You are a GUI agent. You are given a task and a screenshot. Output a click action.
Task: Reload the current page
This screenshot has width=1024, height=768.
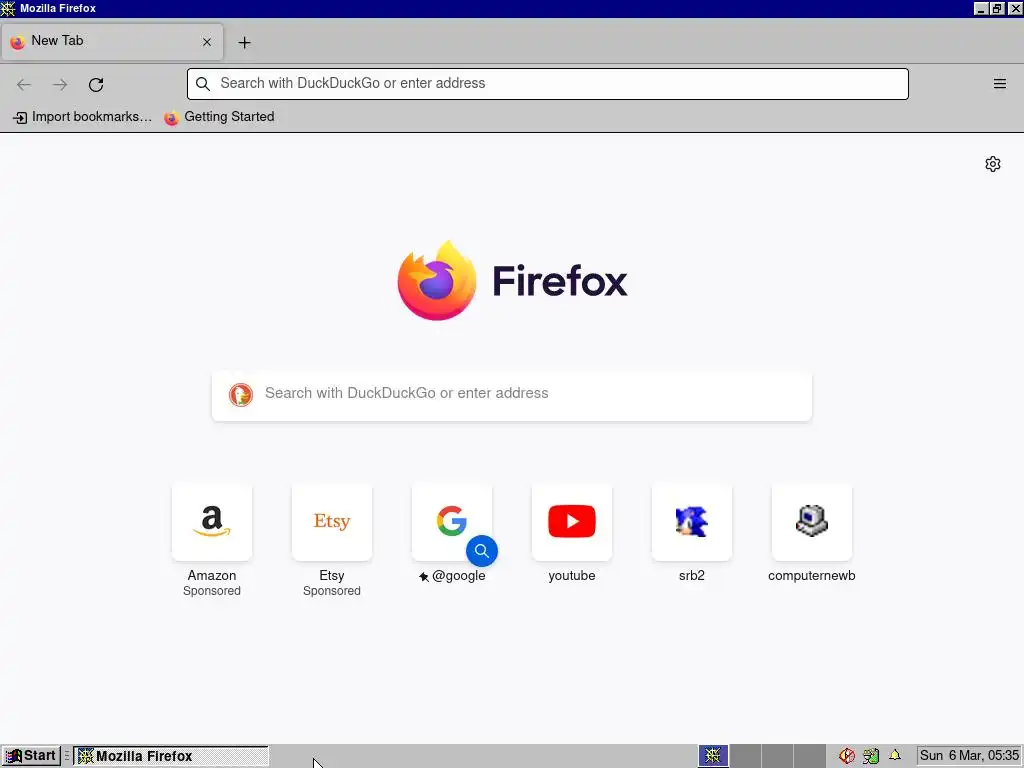point(96,84)
